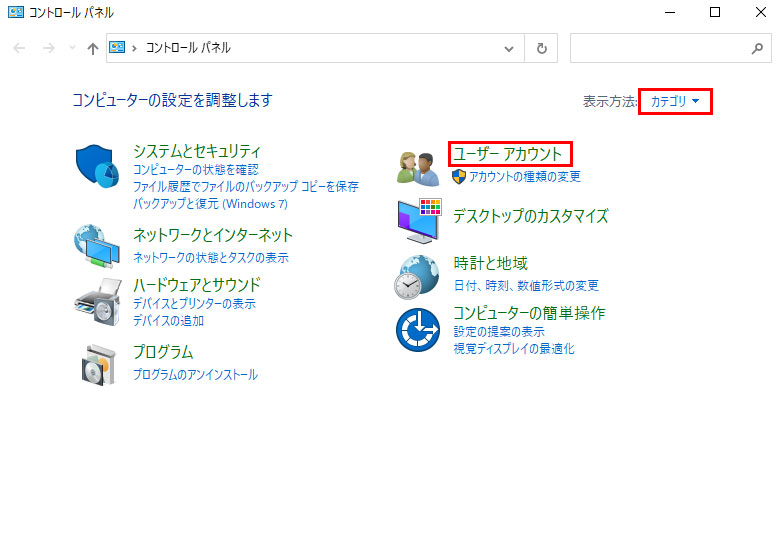This screenshot has width=779, height=553.
Task: Click the Ease of Access circular icon
Action: pos(418,329)
